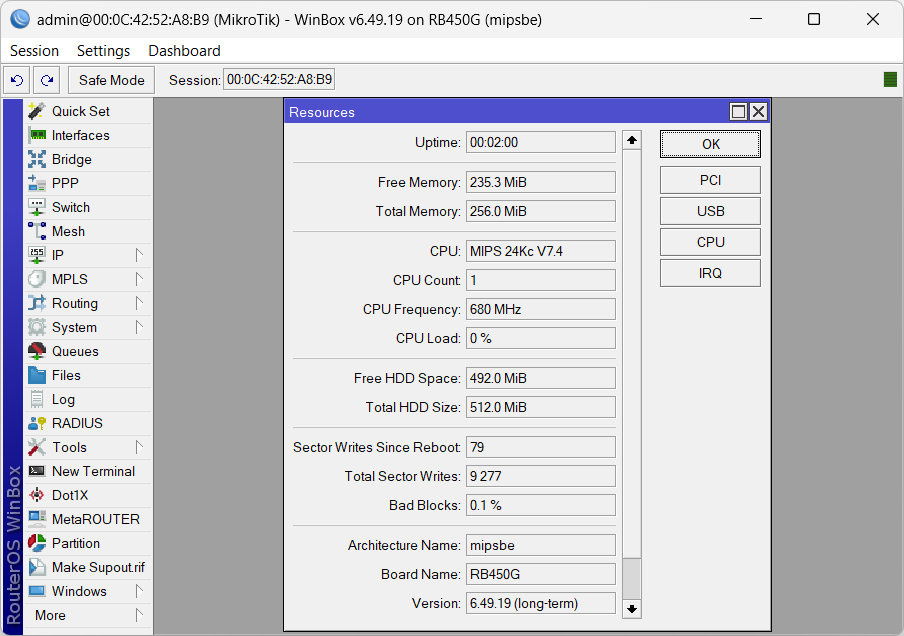Screen dimensions: 904x636
Task: Expand the MPLS submenu arrow
Action: pos(138,279)
